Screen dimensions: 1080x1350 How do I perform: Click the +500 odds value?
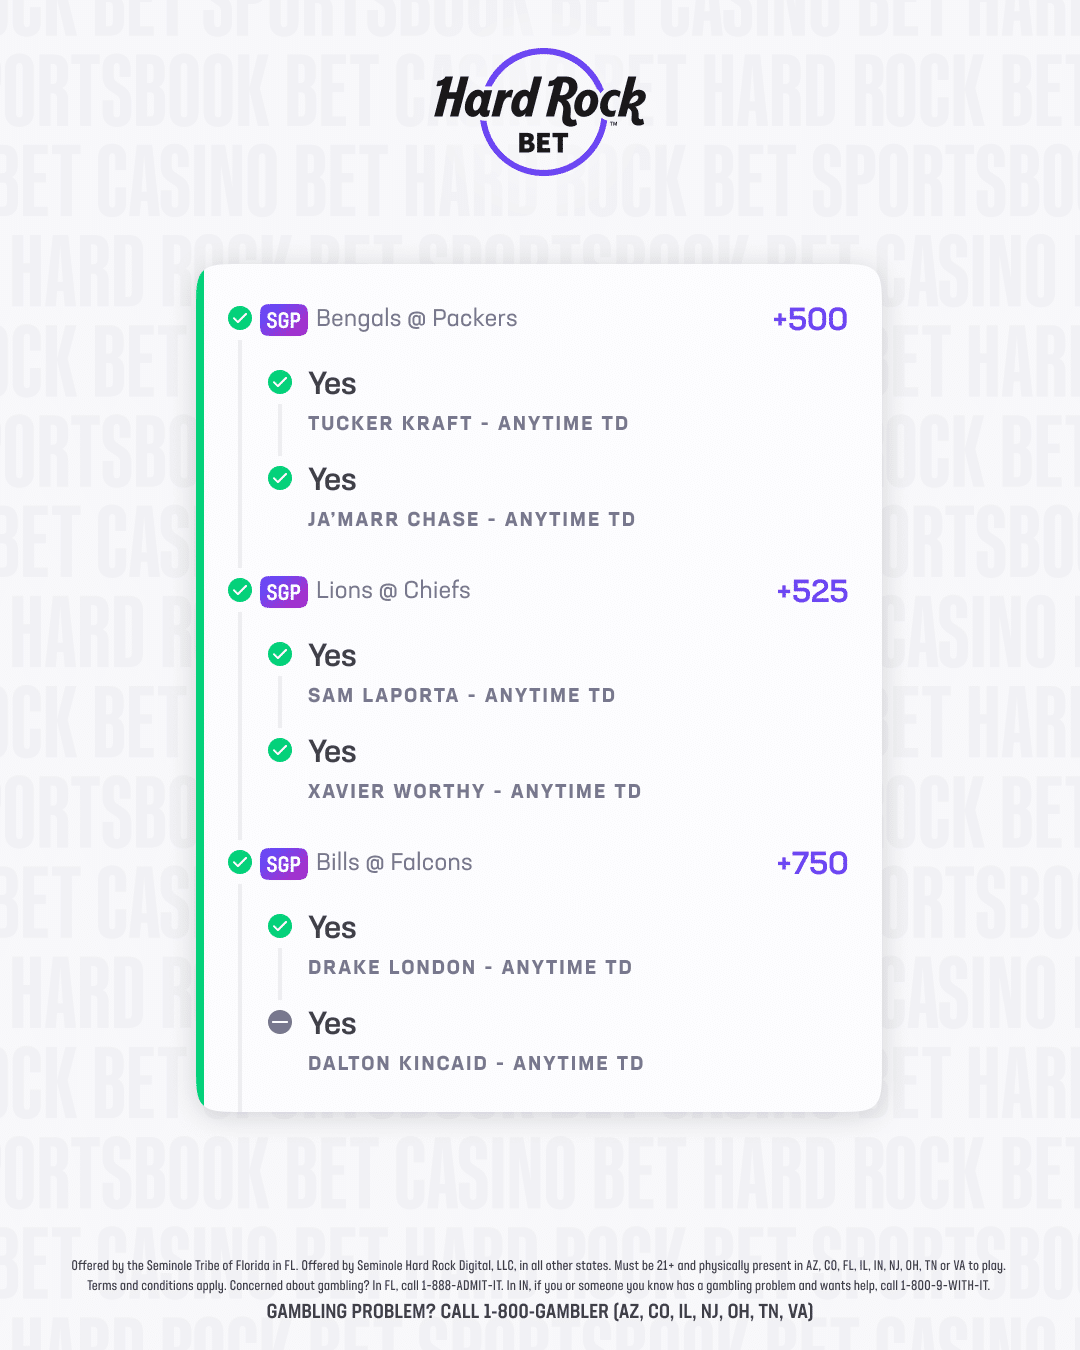coord(810,319)
